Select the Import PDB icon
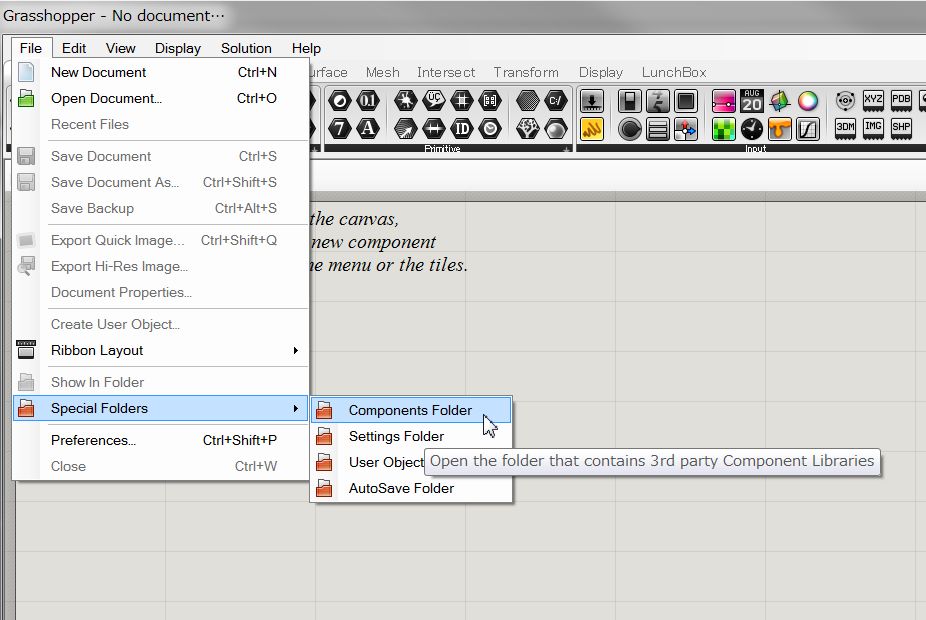Screen dimensions: 926x620 pyautogui.click(x=901, y=100)
